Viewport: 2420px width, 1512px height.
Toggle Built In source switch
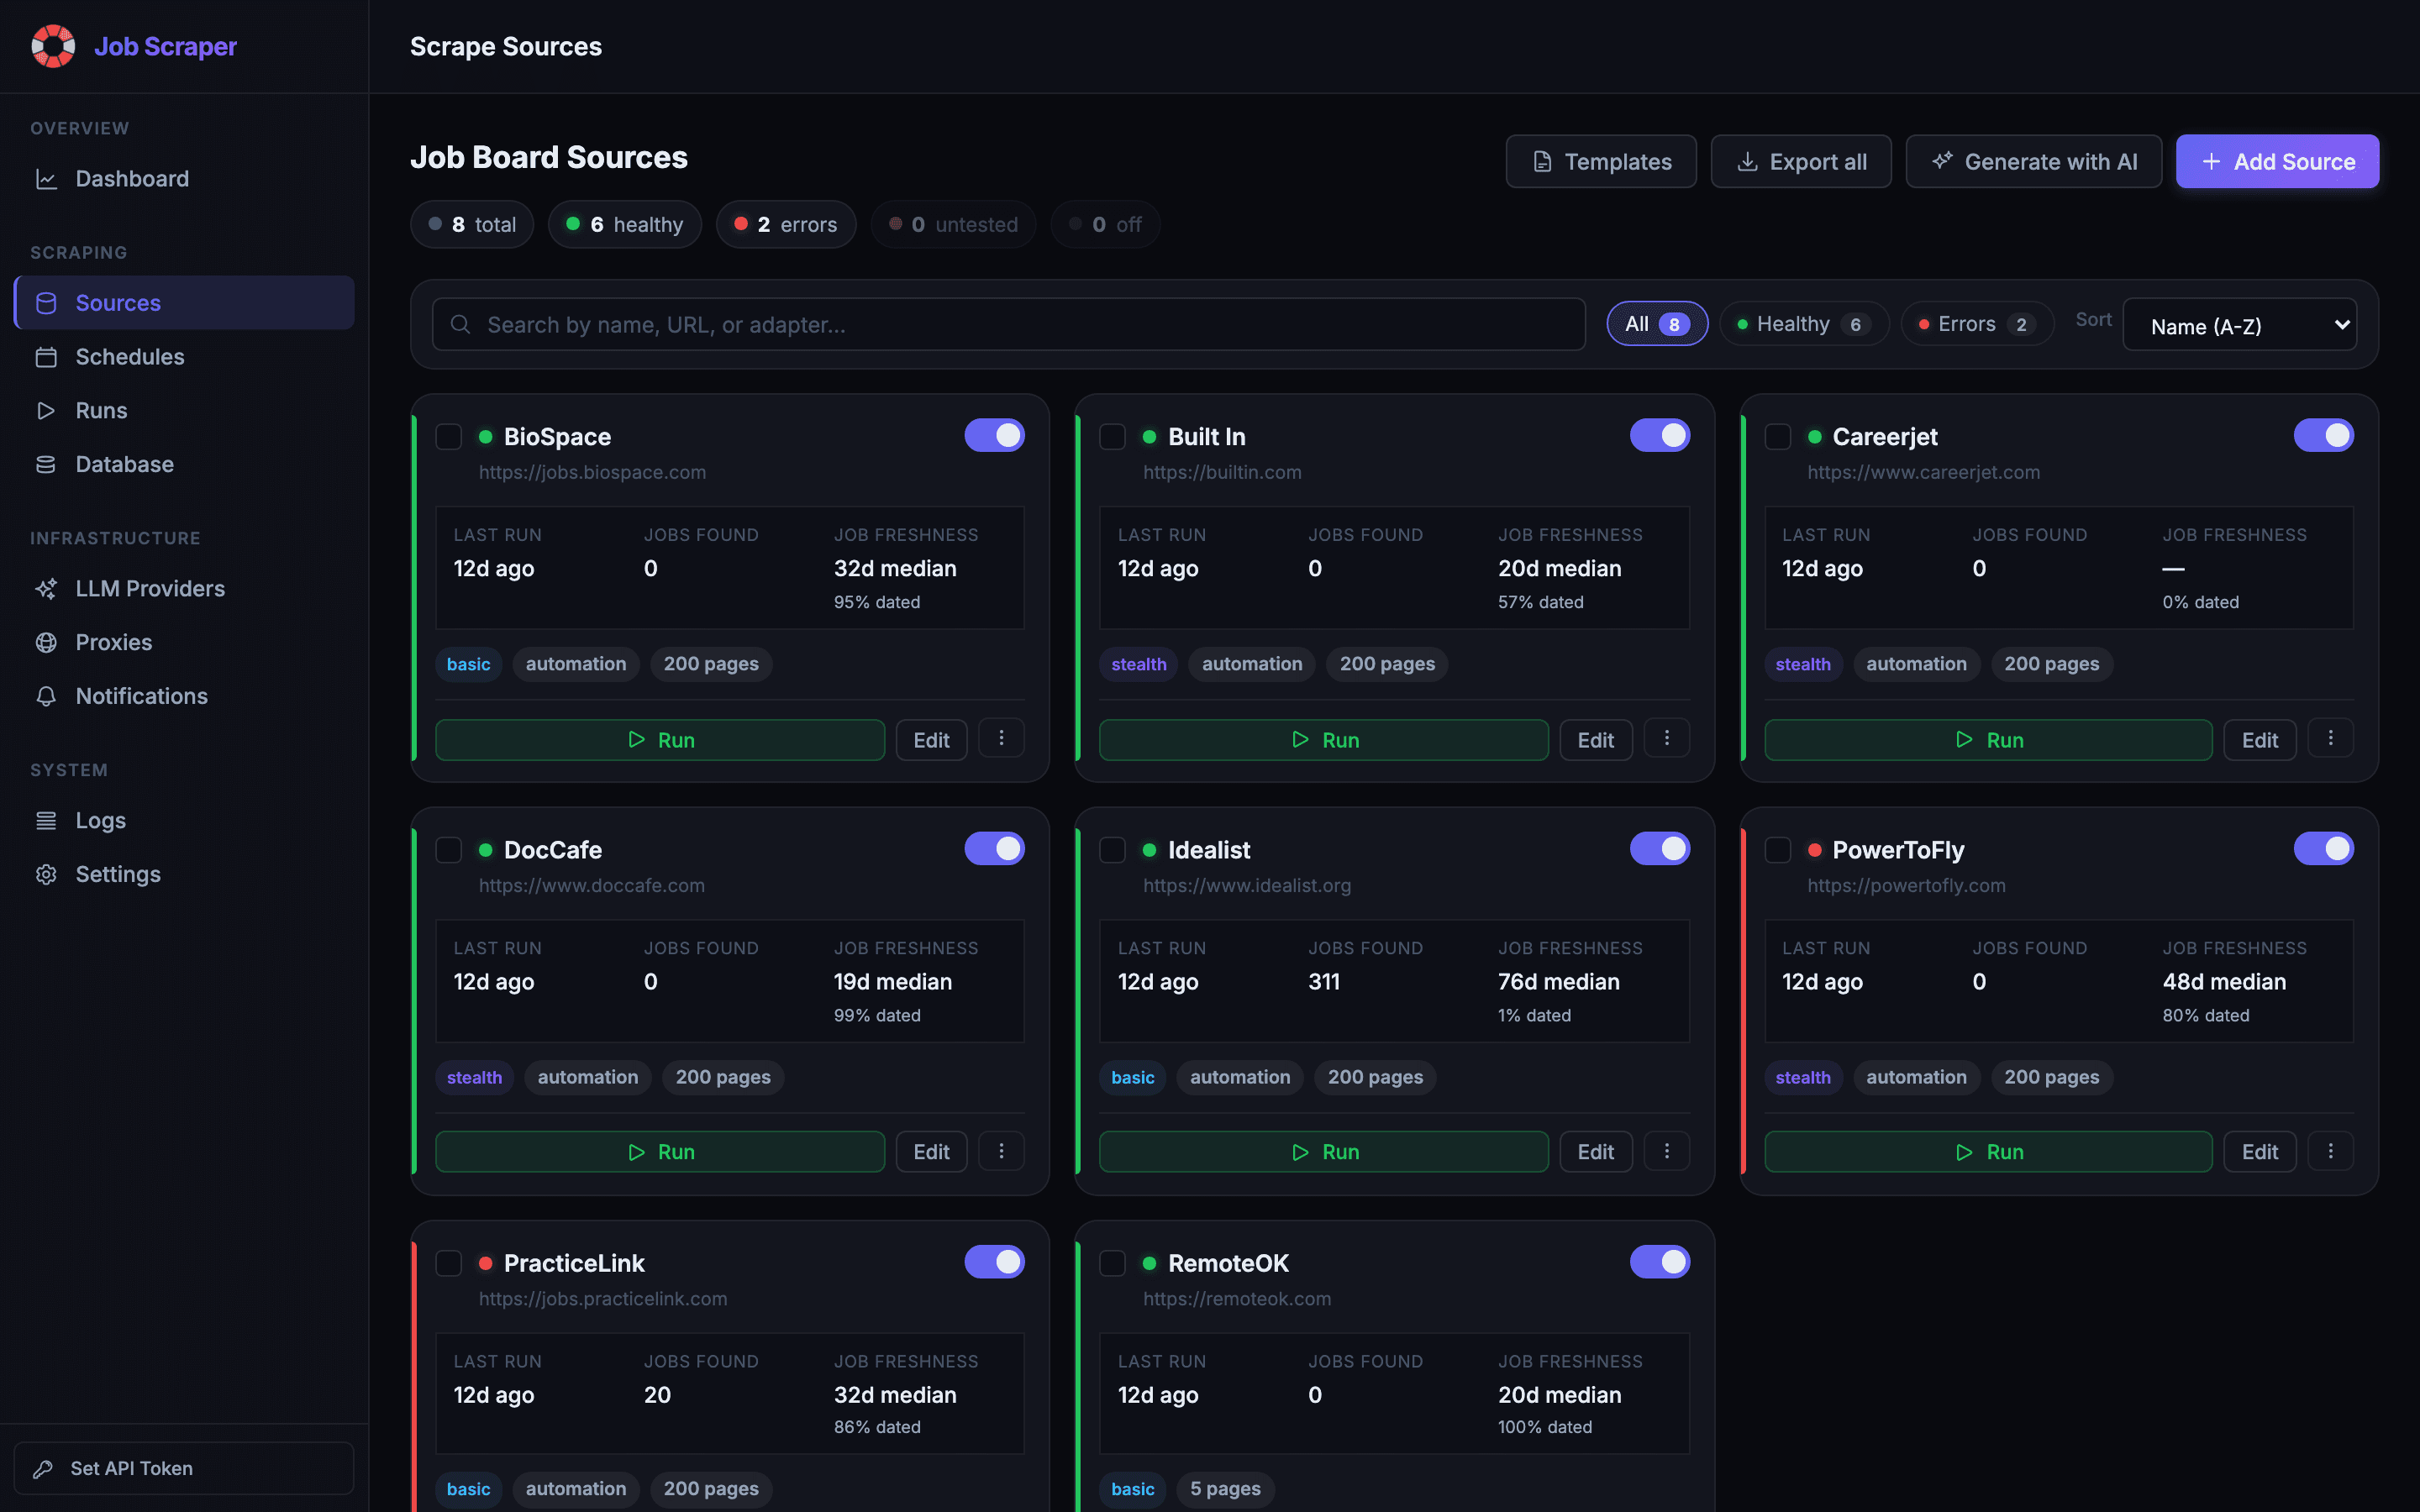coord(1660,435)
